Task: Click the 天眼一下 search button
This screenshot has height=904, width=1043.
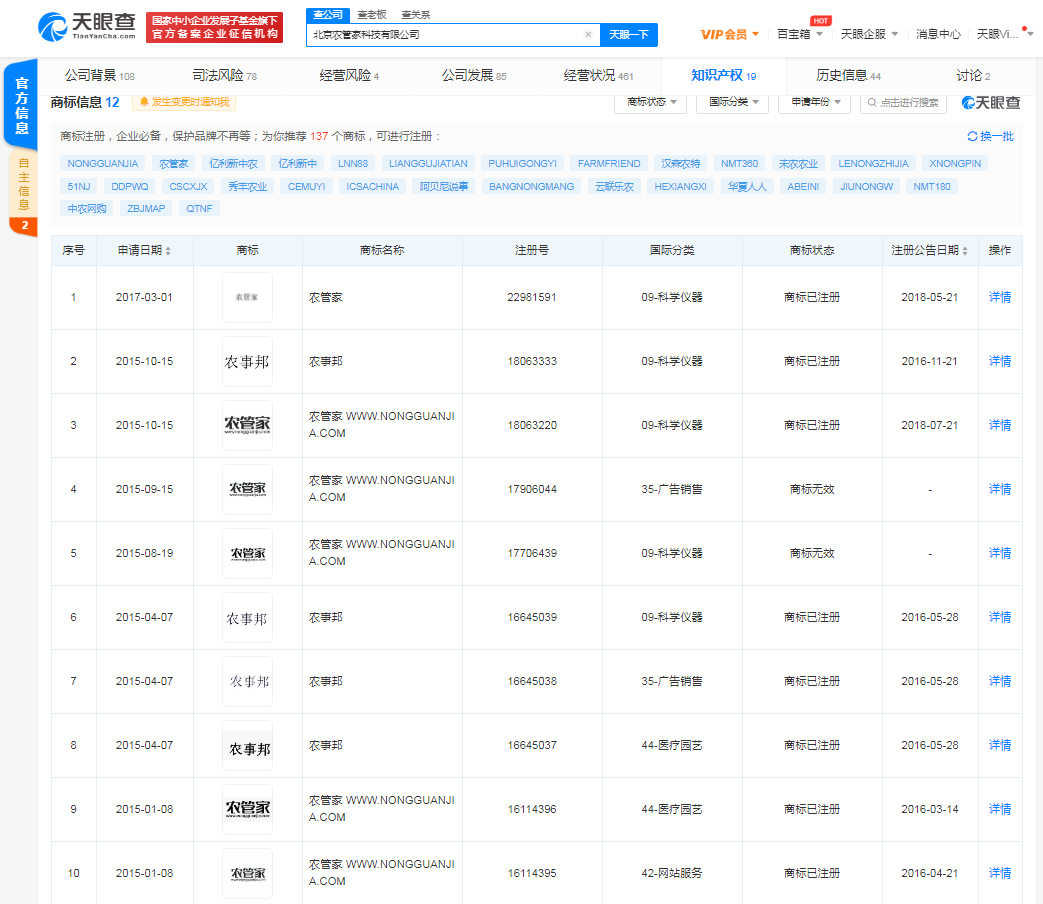Action: 629,35
